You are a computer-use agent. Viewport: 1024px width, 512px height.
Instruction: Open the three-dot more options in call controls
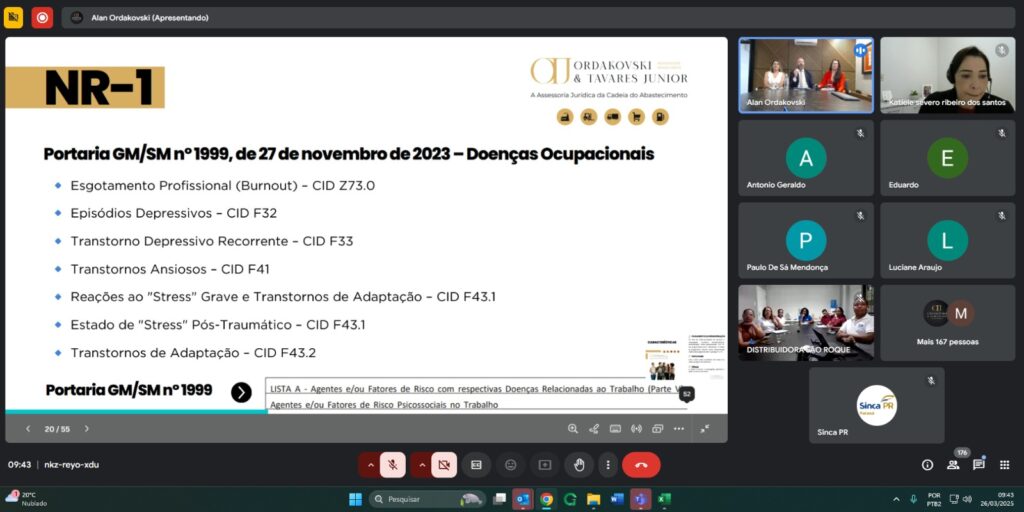coord(607,465)
